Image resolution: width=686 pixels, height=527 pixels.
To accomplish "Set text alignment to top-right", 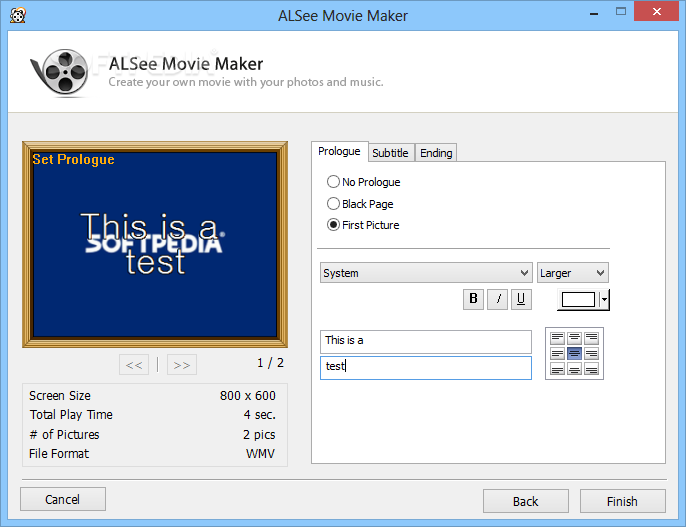I will click(592, 338).
